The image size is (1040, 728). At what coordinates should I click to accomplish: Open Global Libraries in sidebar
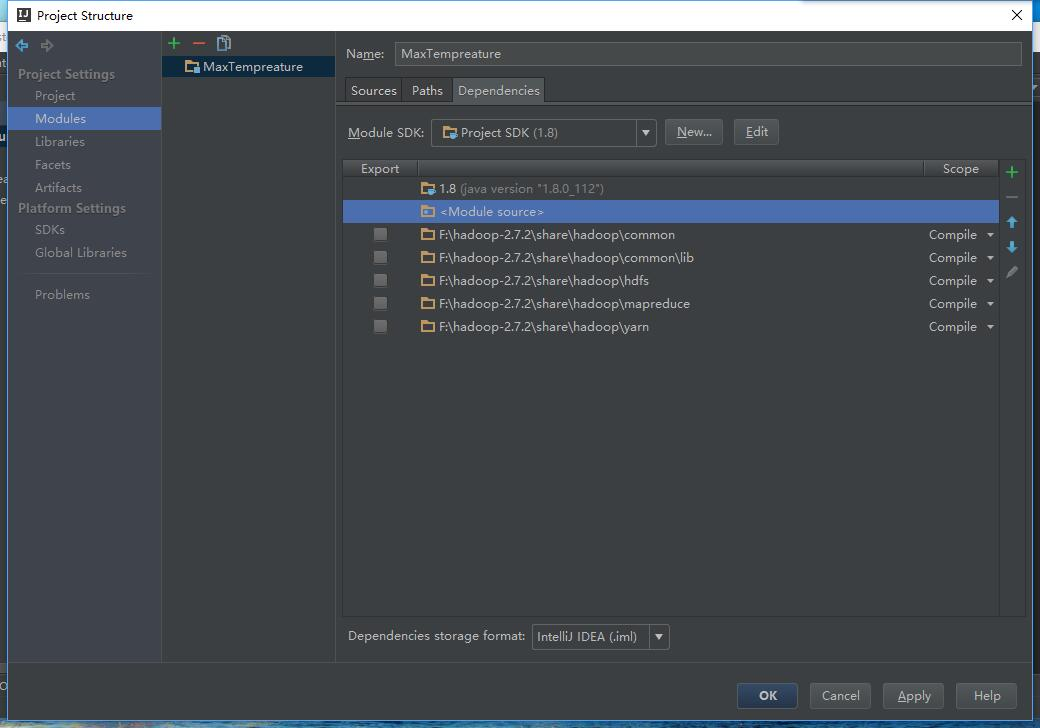point(81,253)
